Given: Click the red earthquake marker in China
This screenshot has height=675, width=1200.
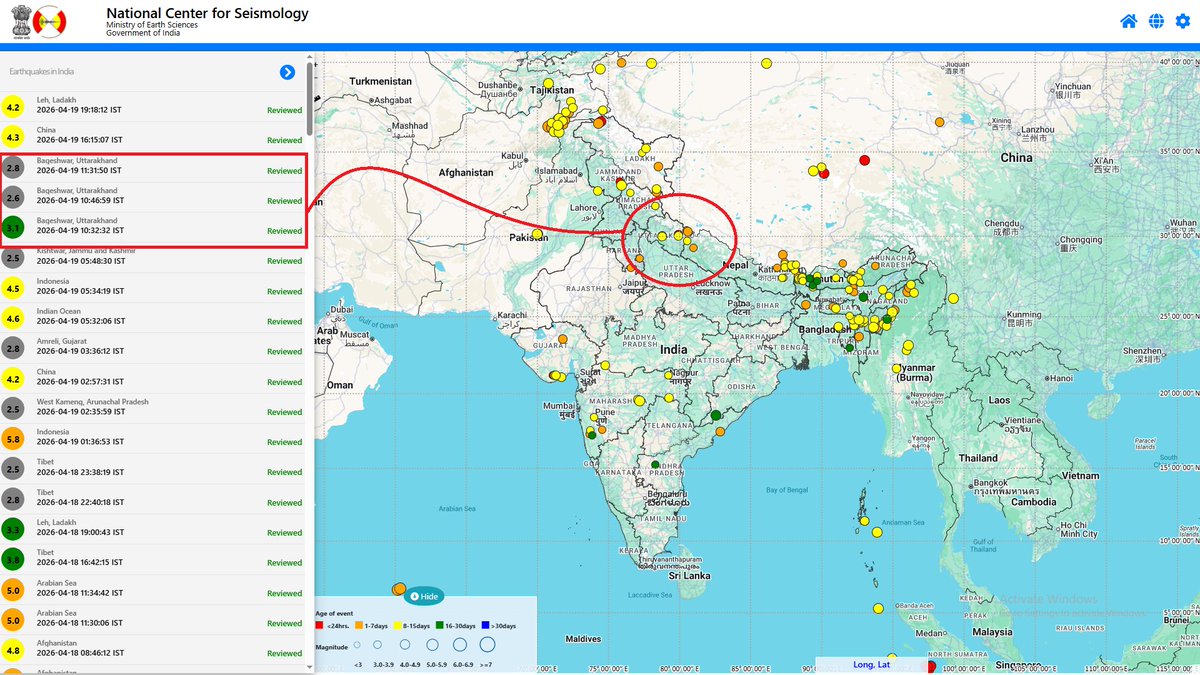Looking at the screenshot, I should click(863, 159).
